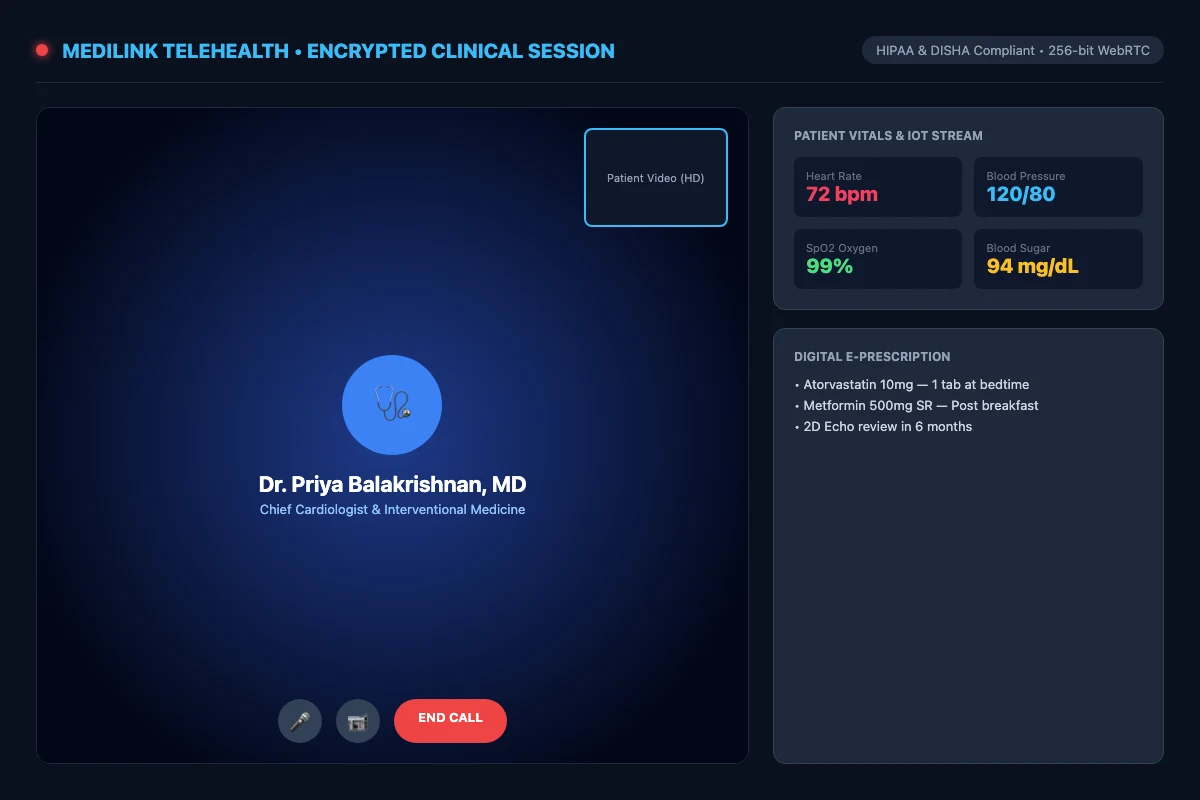Mute the microphone in the call
The width and height of the screenshot is (1200, 800).
click(300, 721)
